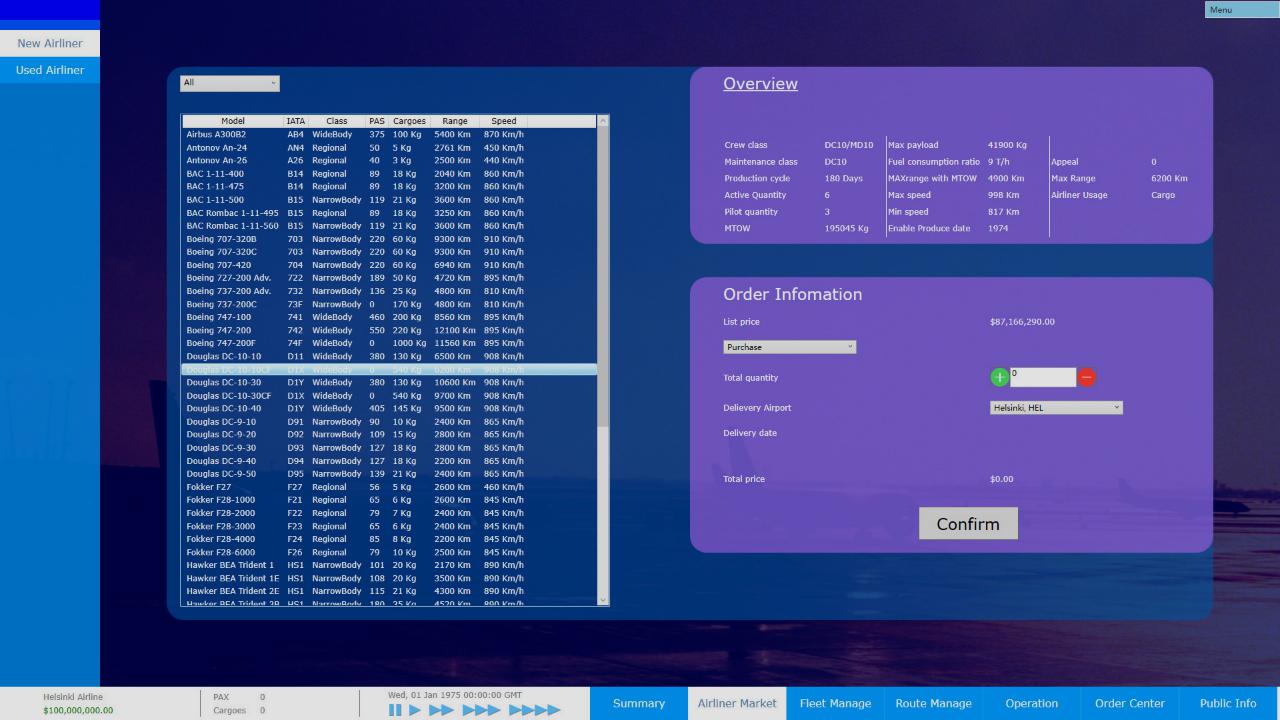Sort list by Model column header
Image resolution: width=1280 pixels, height=720 pixels.
pos(232,121)
